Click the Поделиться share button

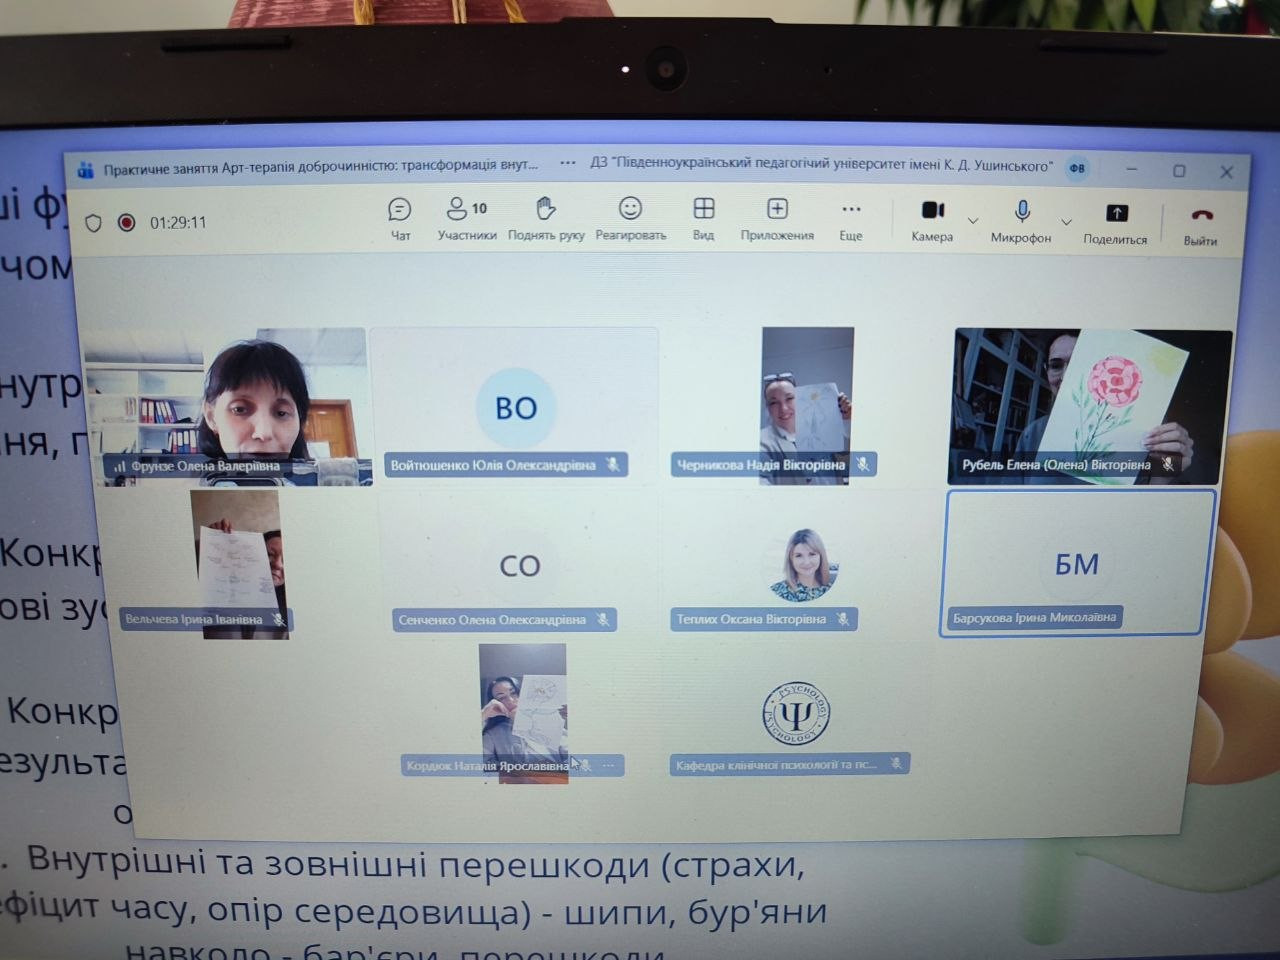(x=1115, y=221)
